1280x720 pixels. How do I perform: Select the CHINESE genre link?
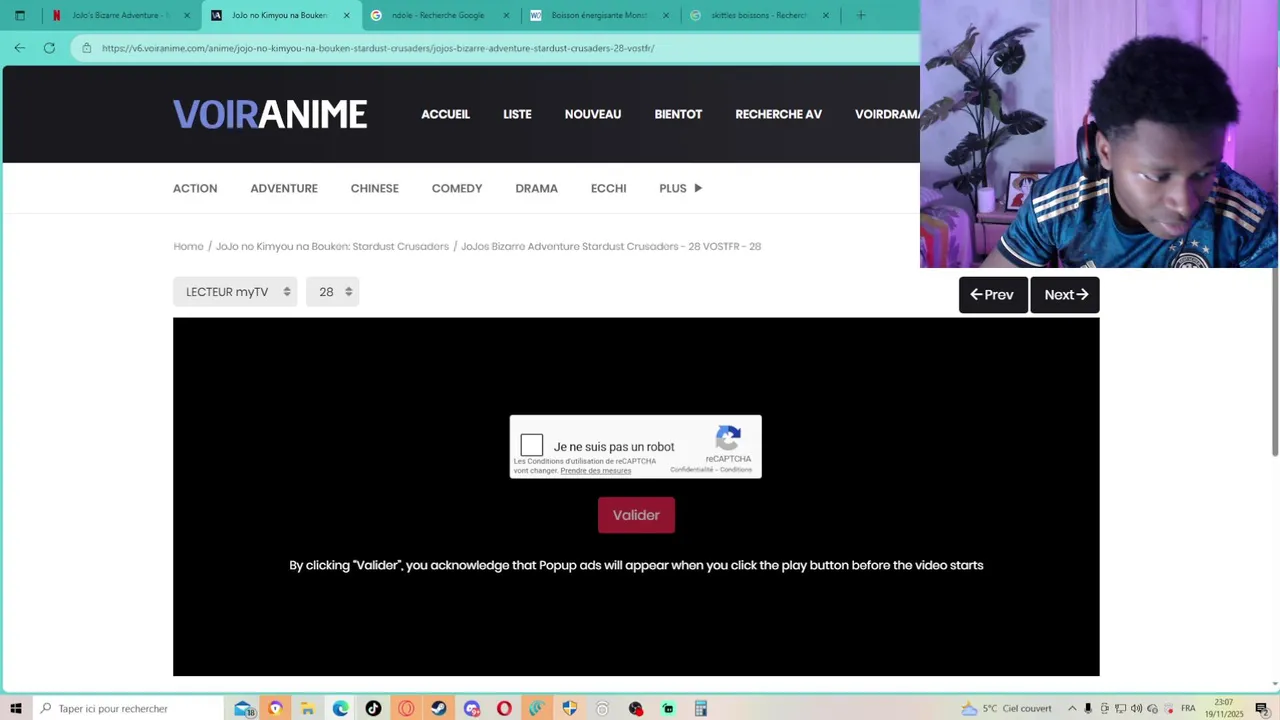pyautogui.click(x=374, y=188)
